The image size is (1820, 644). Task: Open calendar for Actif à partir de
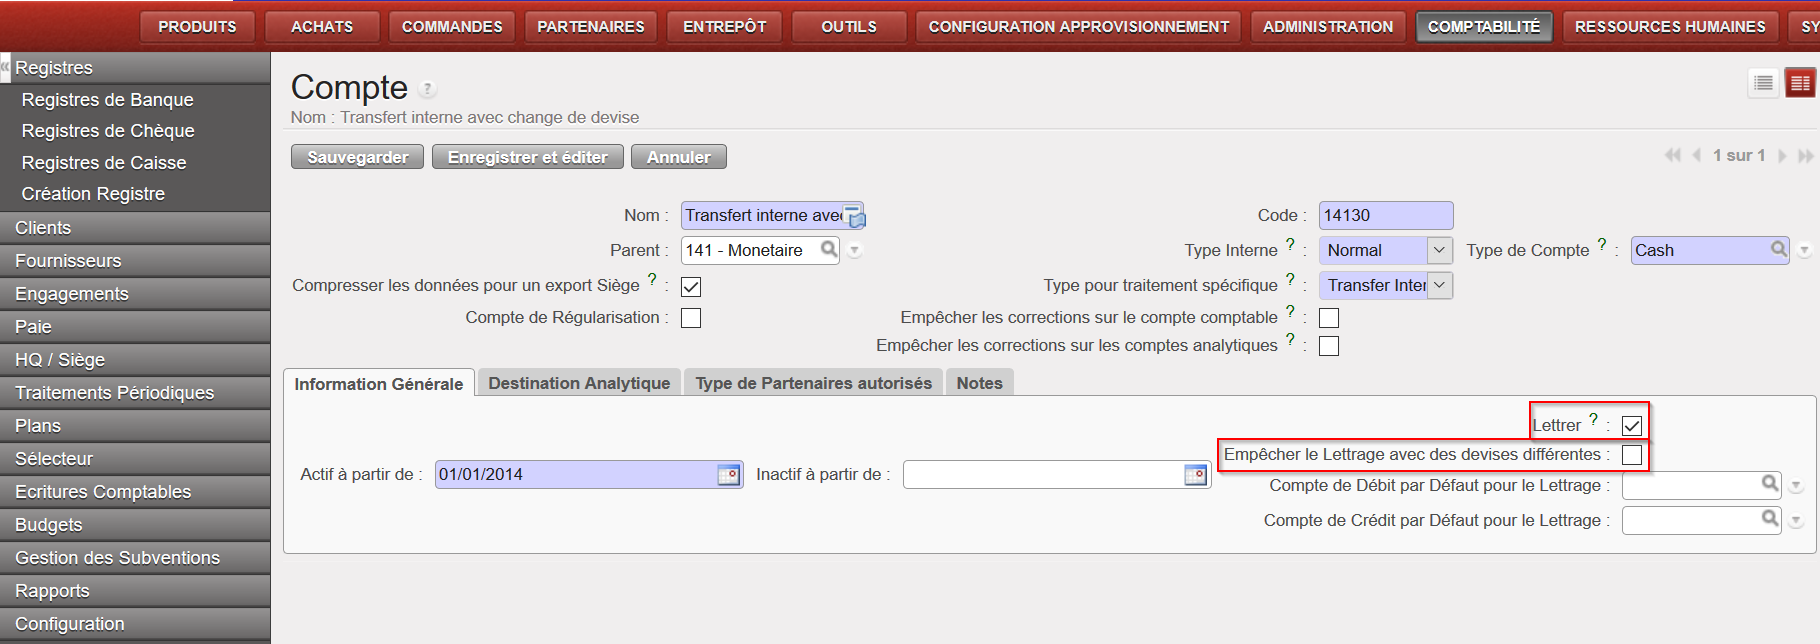click(729, 475)
